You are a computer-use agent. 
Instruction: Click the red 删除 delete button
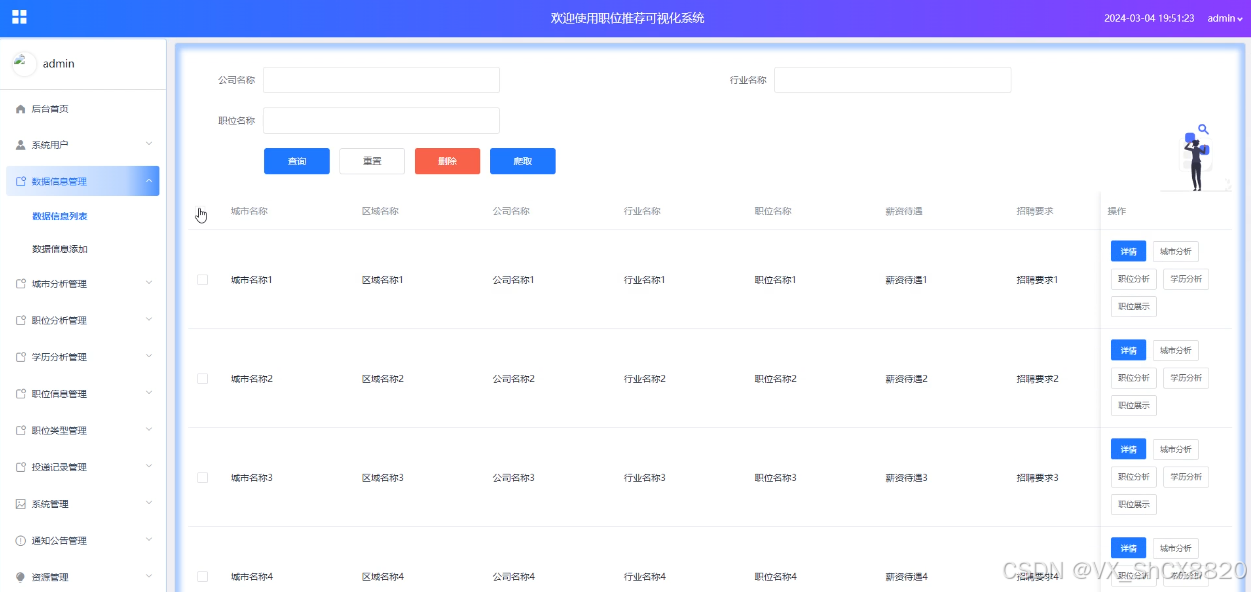(447, 161)
